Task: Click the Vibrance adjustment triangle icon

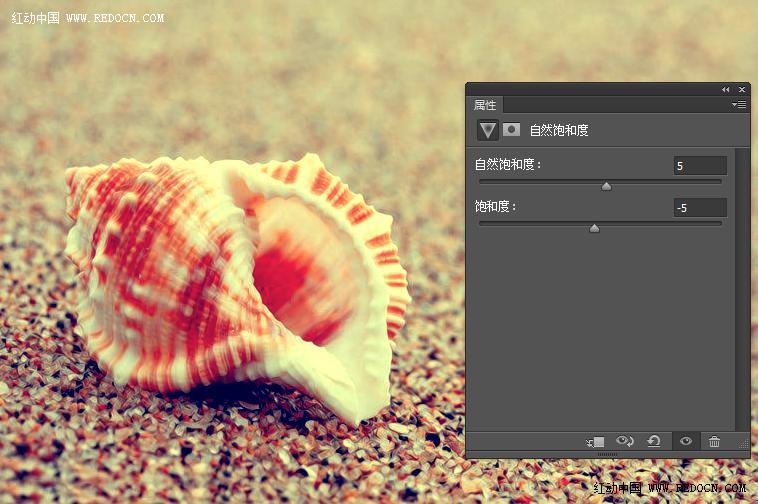Action: click(x=487, y=130)
